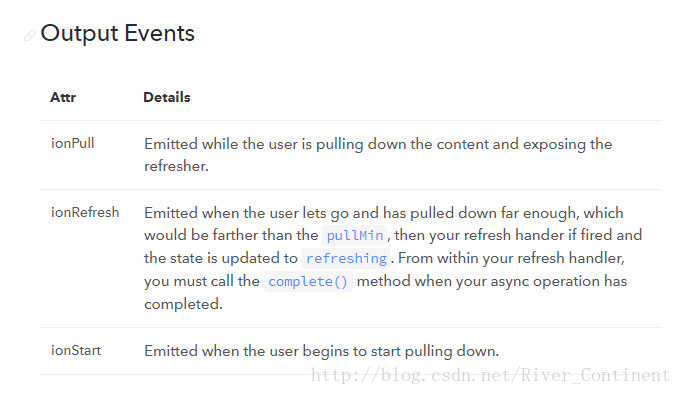Select the Details column header
This screenshot has height=395, width=682.
point(167,97)
